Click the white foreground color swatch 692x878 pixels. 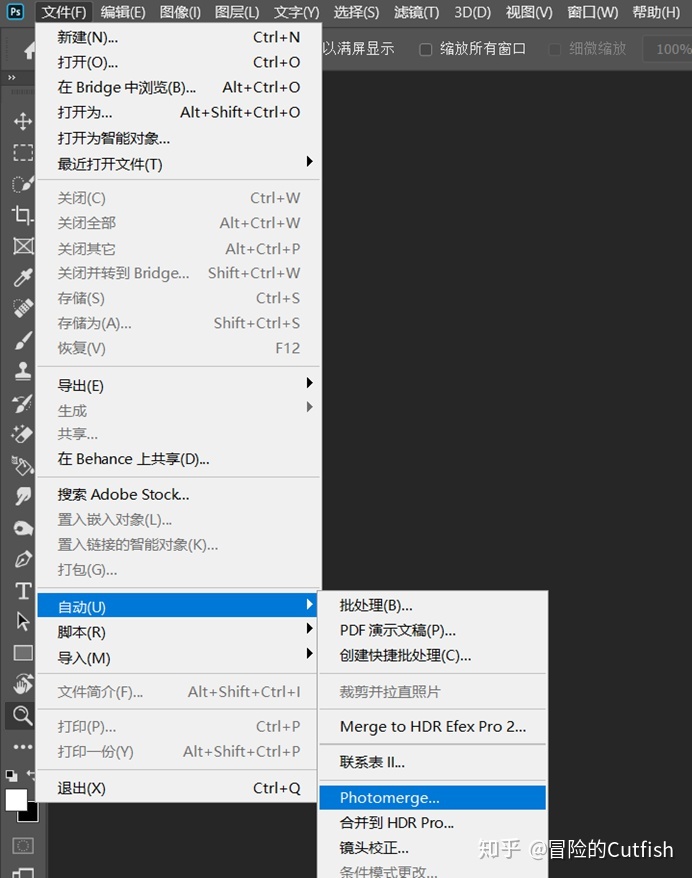click(16, 800)
